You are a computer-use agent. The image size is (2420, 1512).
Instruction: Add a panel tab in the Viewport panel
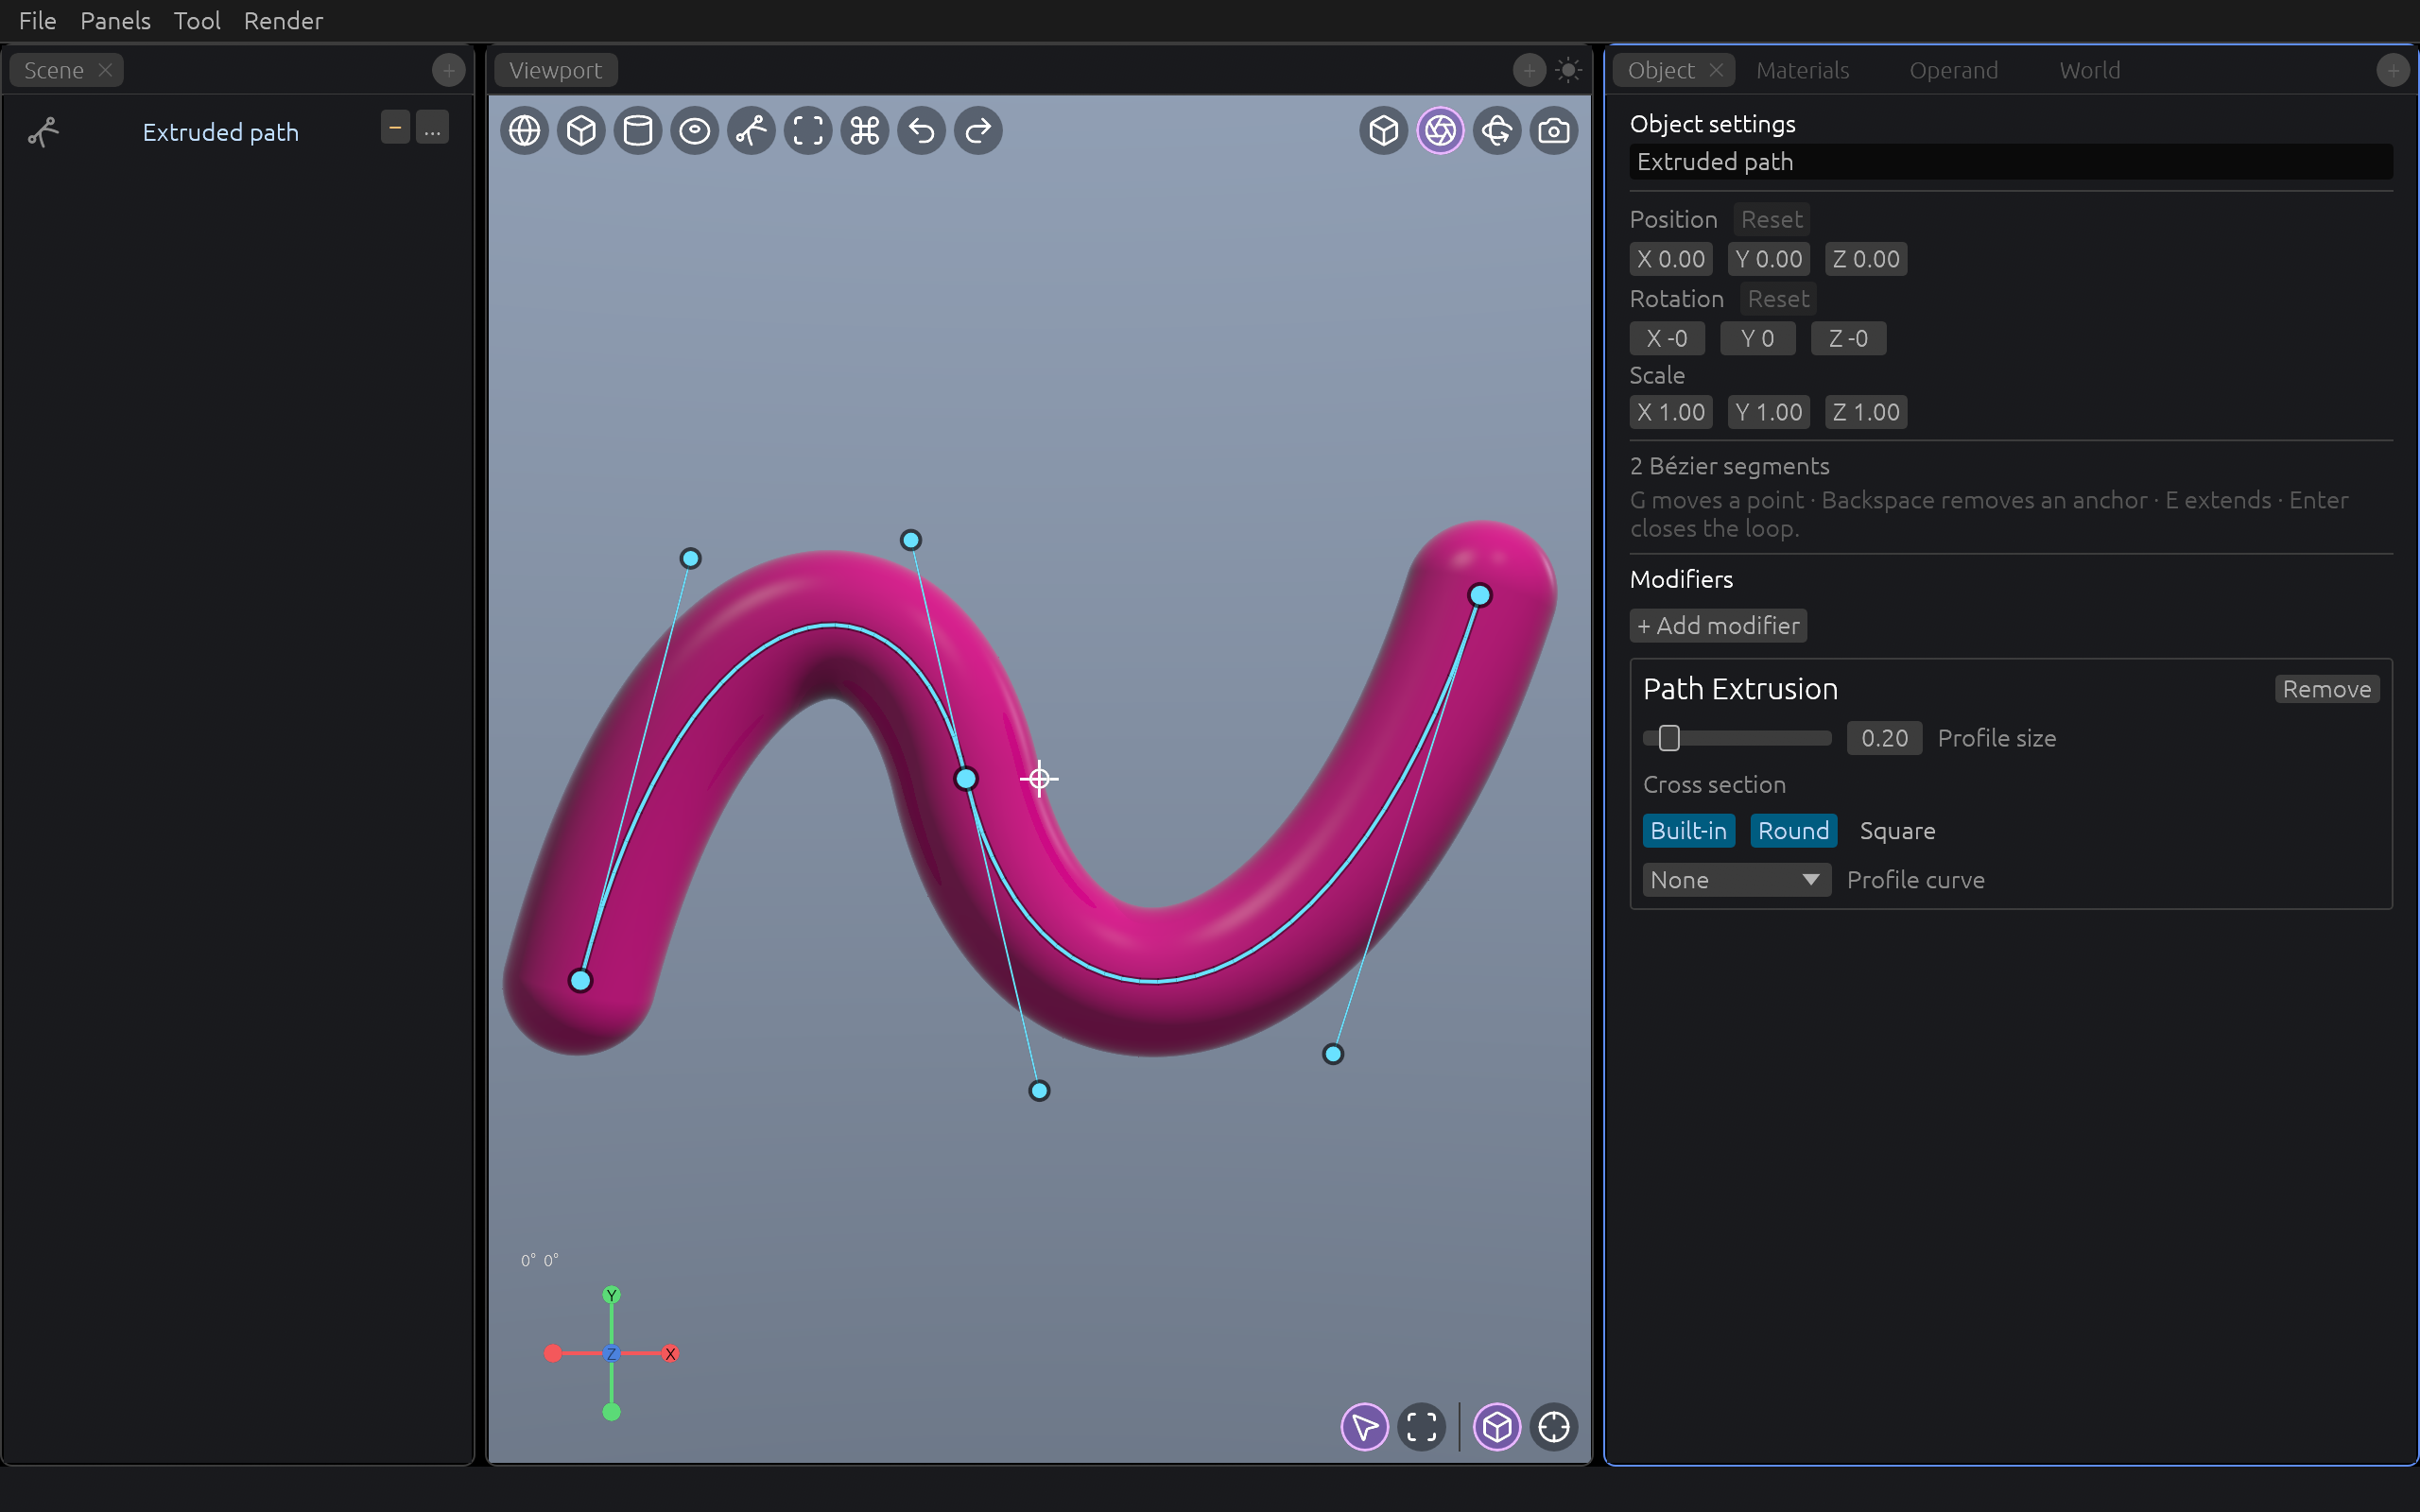[x=1528, y=70]
